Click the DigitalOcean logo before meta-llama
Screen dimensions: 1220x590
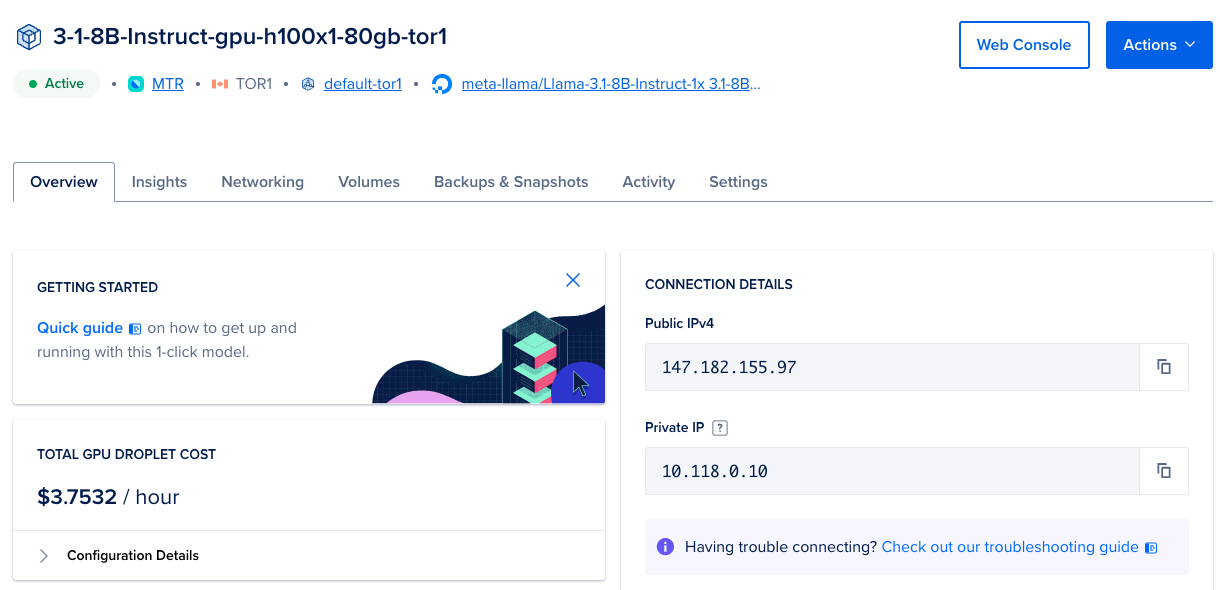pyautogui.click(x=441, y=84)
